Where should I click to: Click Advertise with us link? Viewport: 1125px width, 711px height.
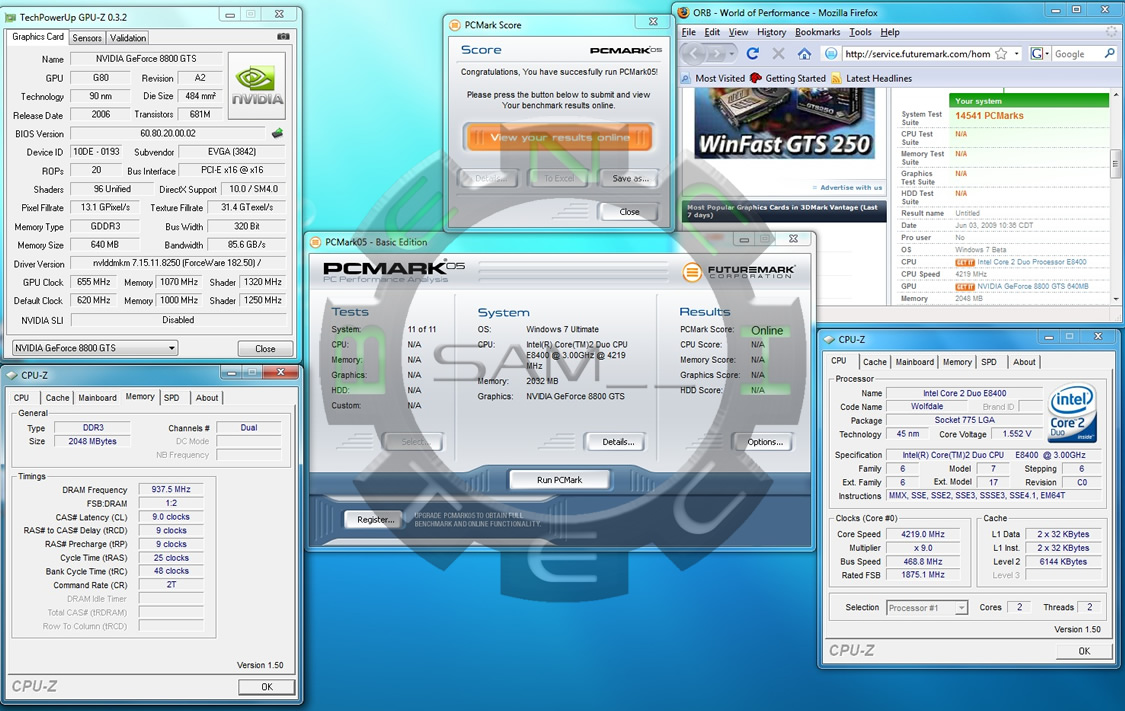pos(851,187)
